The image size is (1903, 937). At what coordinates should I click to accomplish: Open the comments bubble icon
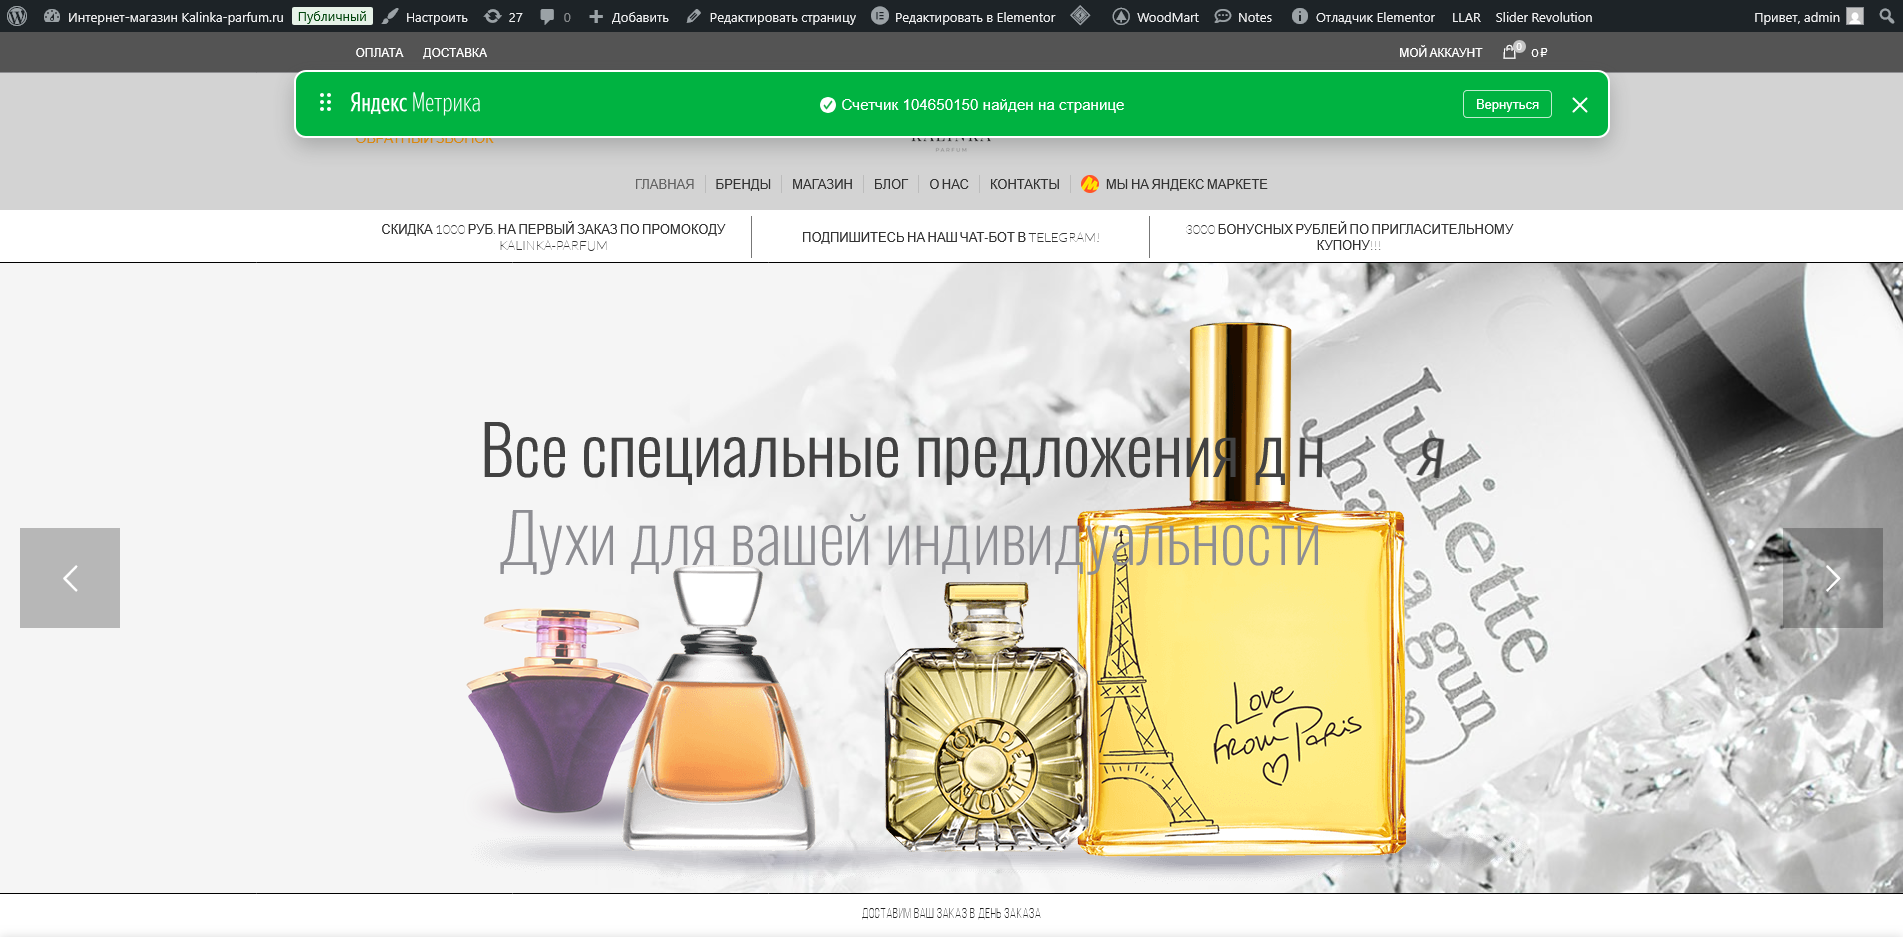[548, 16]
